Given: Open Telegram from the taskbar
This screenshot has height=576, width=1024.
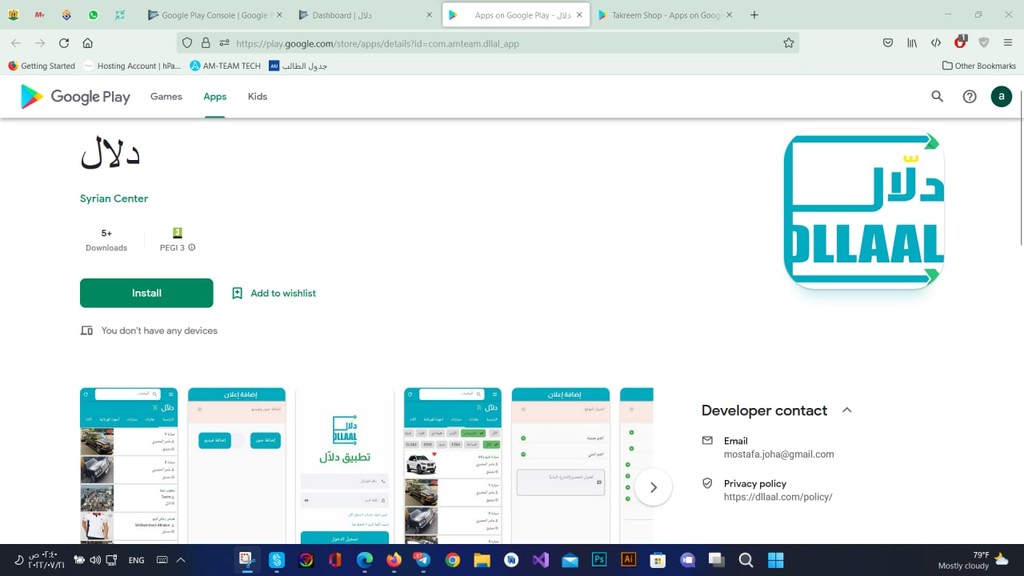Looking at the screenshot, I should 423,560.
